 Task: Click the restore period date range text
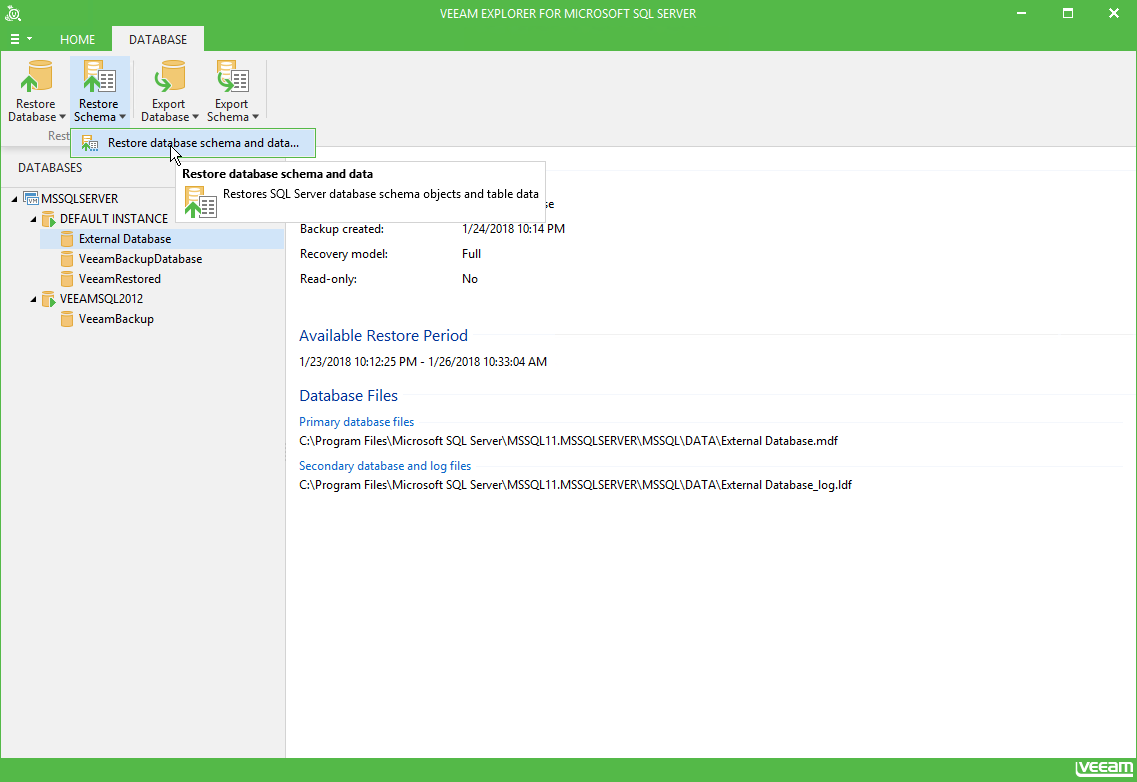coord(423,362)
